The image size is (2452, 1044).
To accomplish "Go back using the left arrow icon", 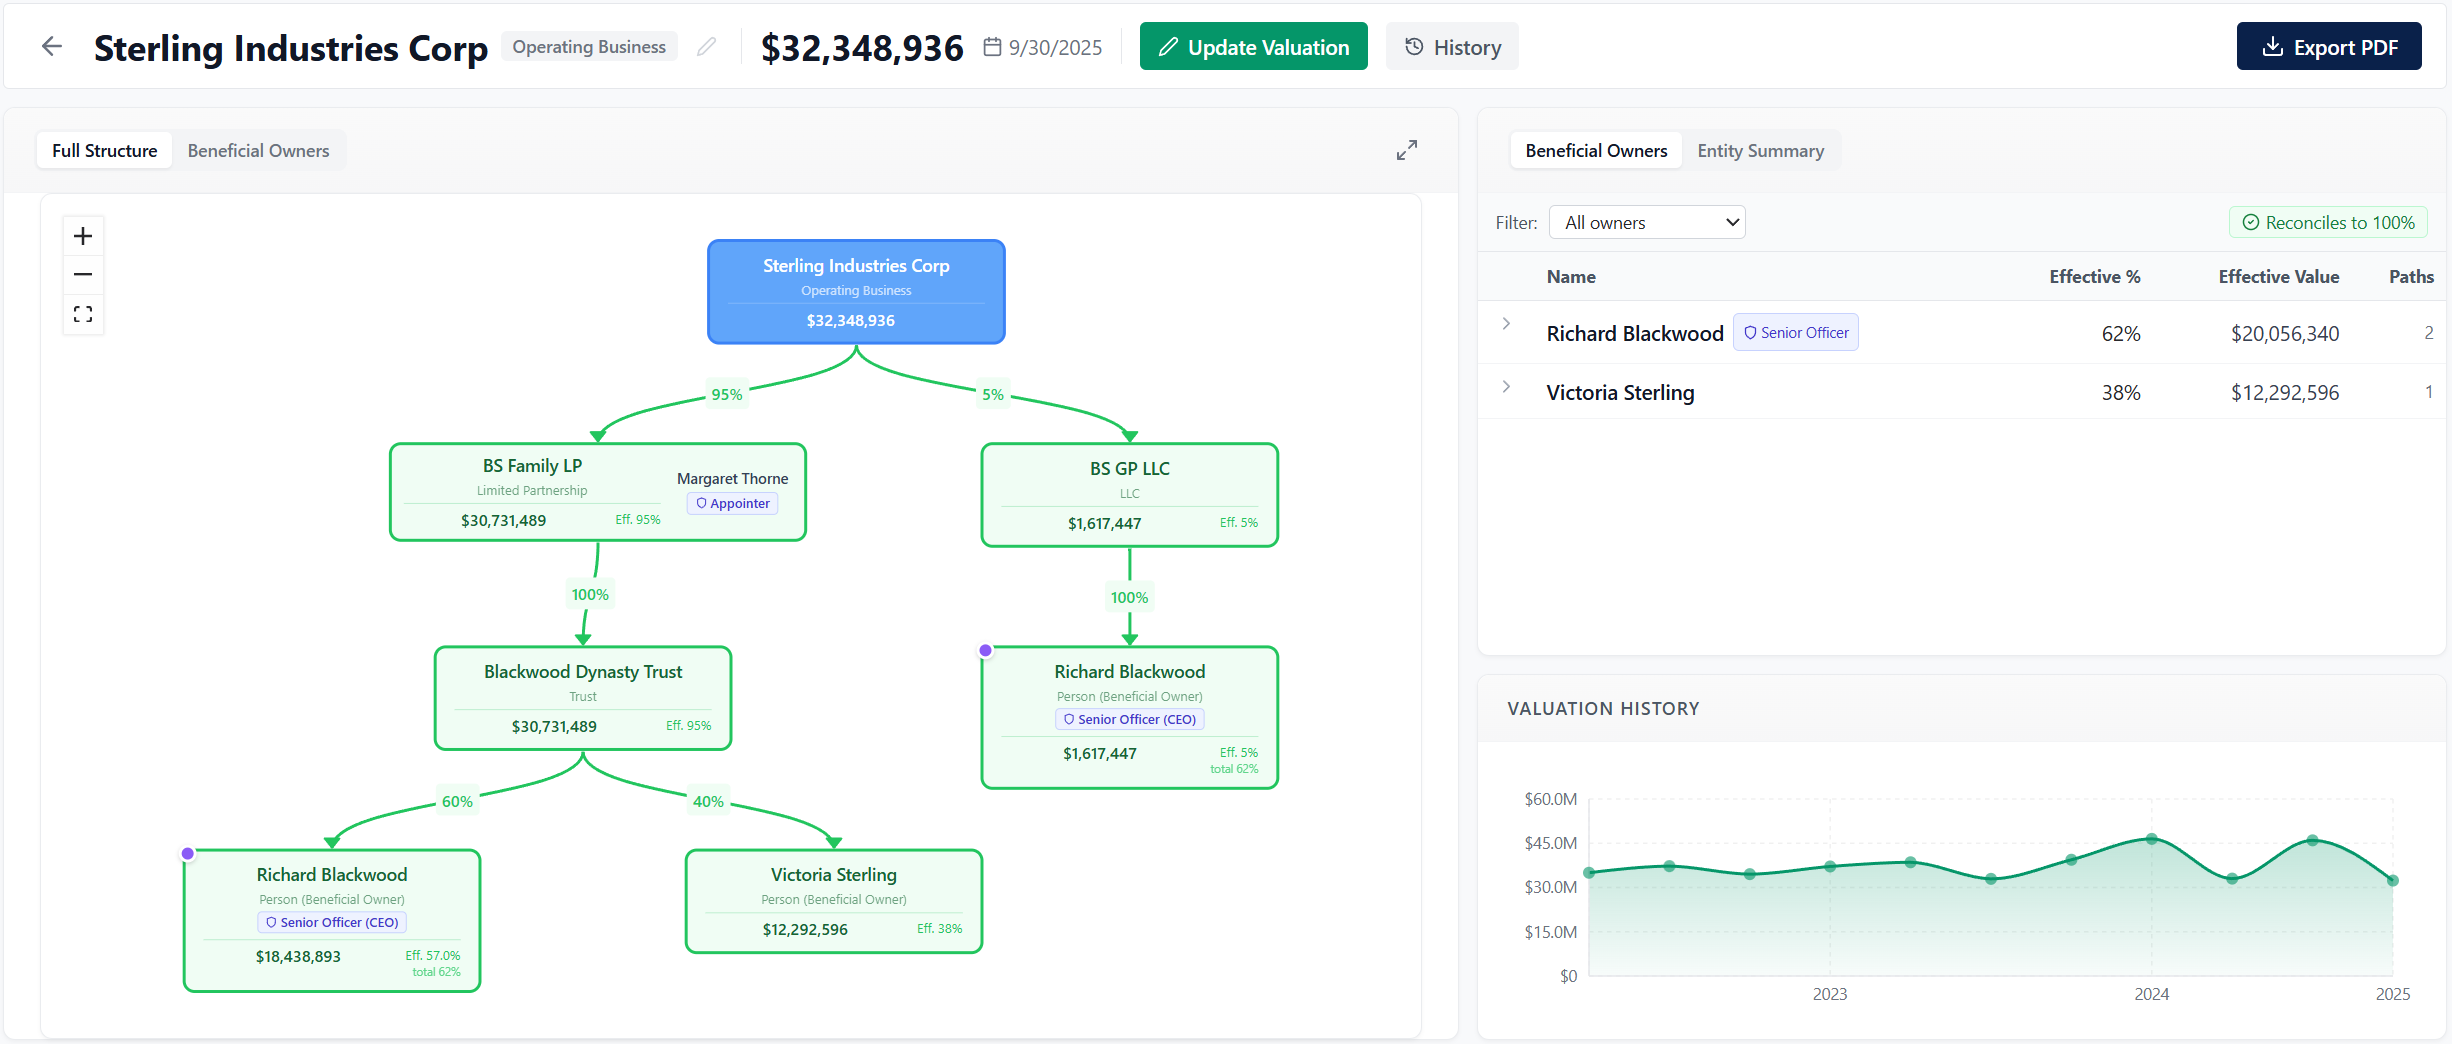I will (x=52, y=46).
